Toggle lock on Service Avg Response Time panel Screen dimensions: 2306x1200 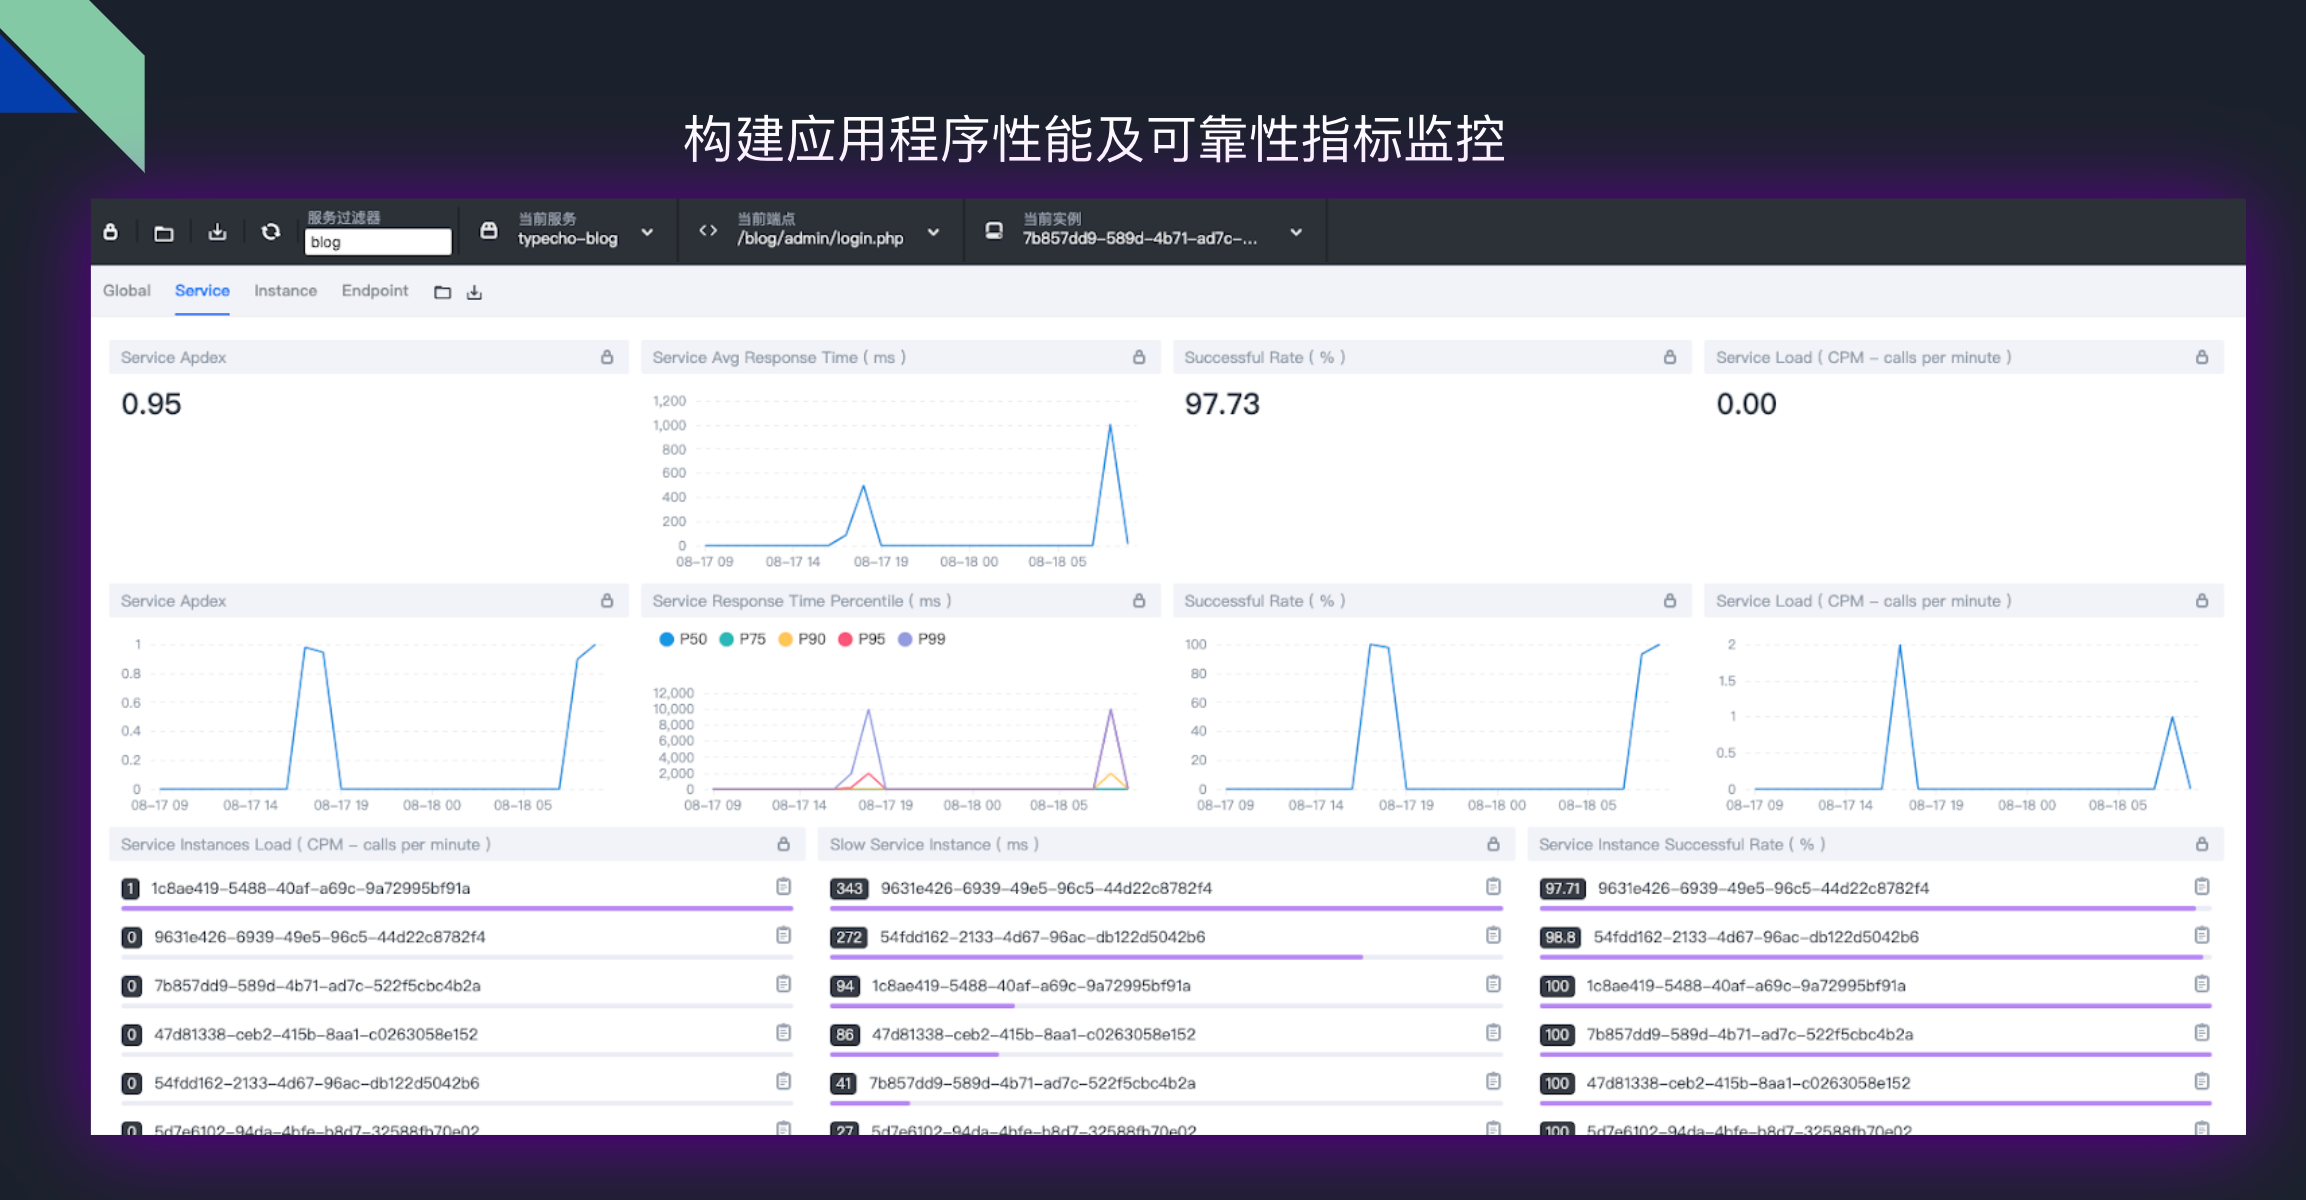(1138, 357)
